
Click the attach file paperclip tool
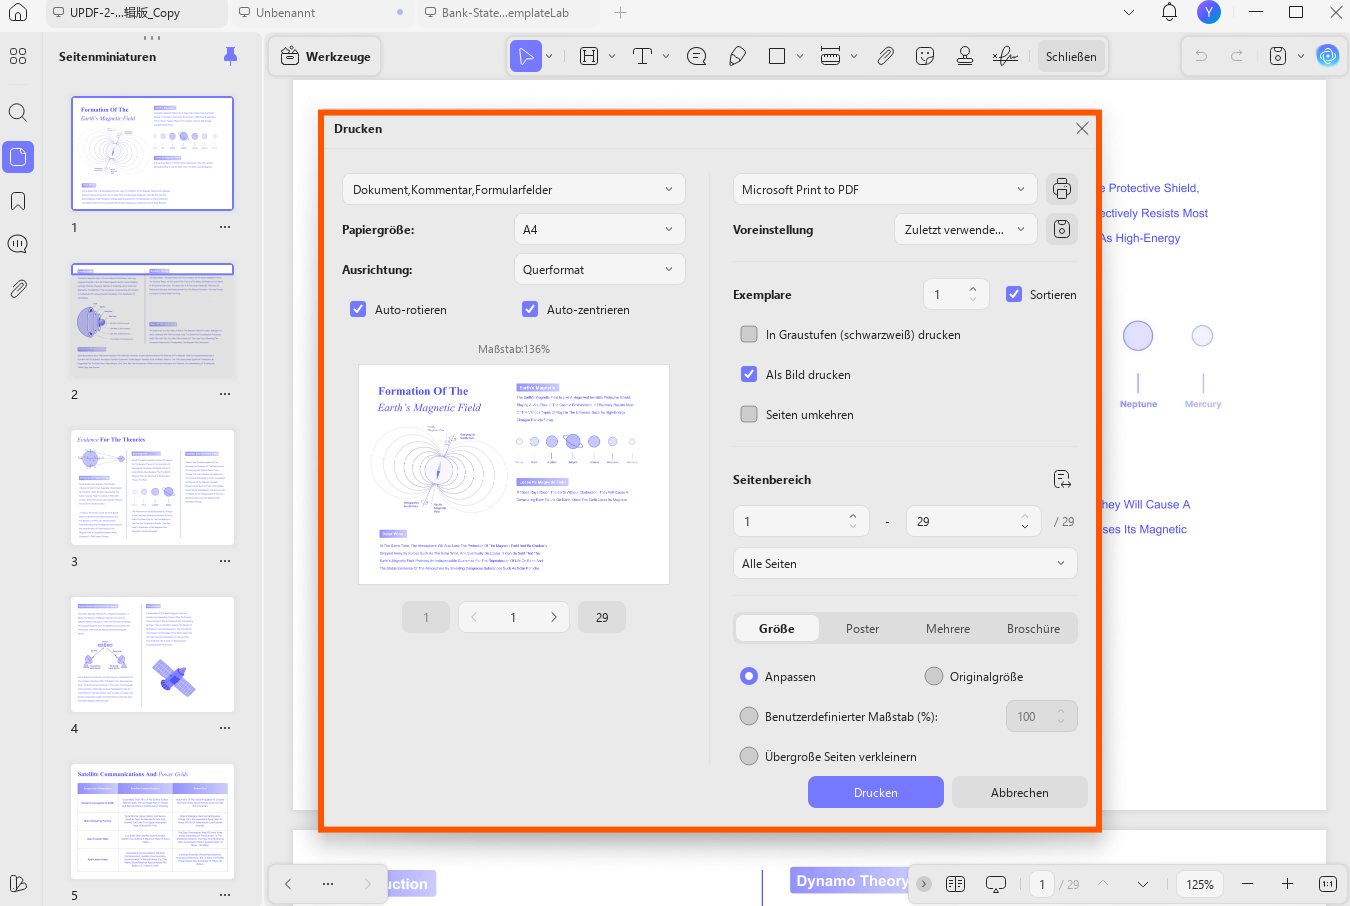(886, 57)
